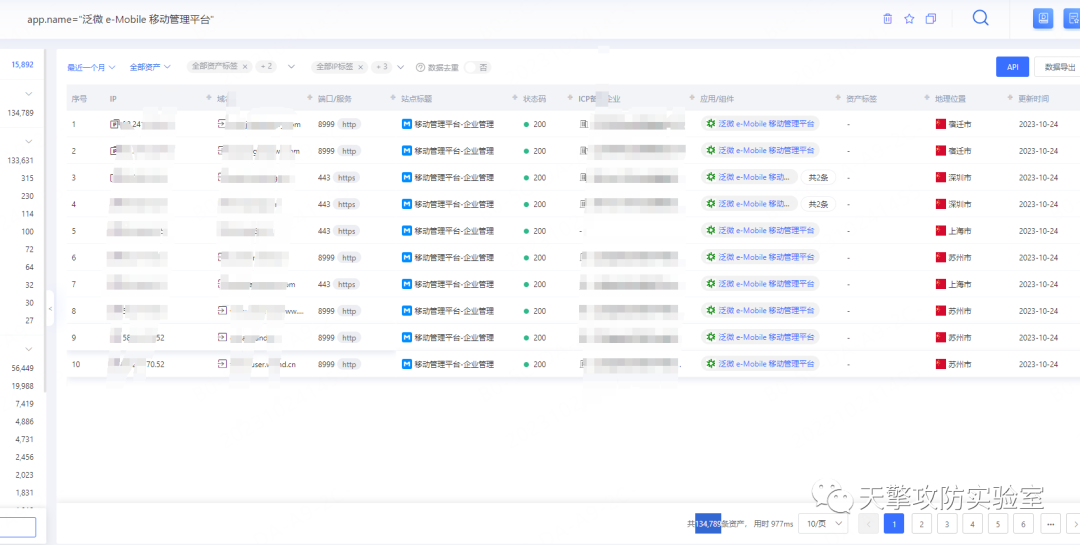Click the green gear app icon in row 6
Screen dimensions: 1080x545
710,257
